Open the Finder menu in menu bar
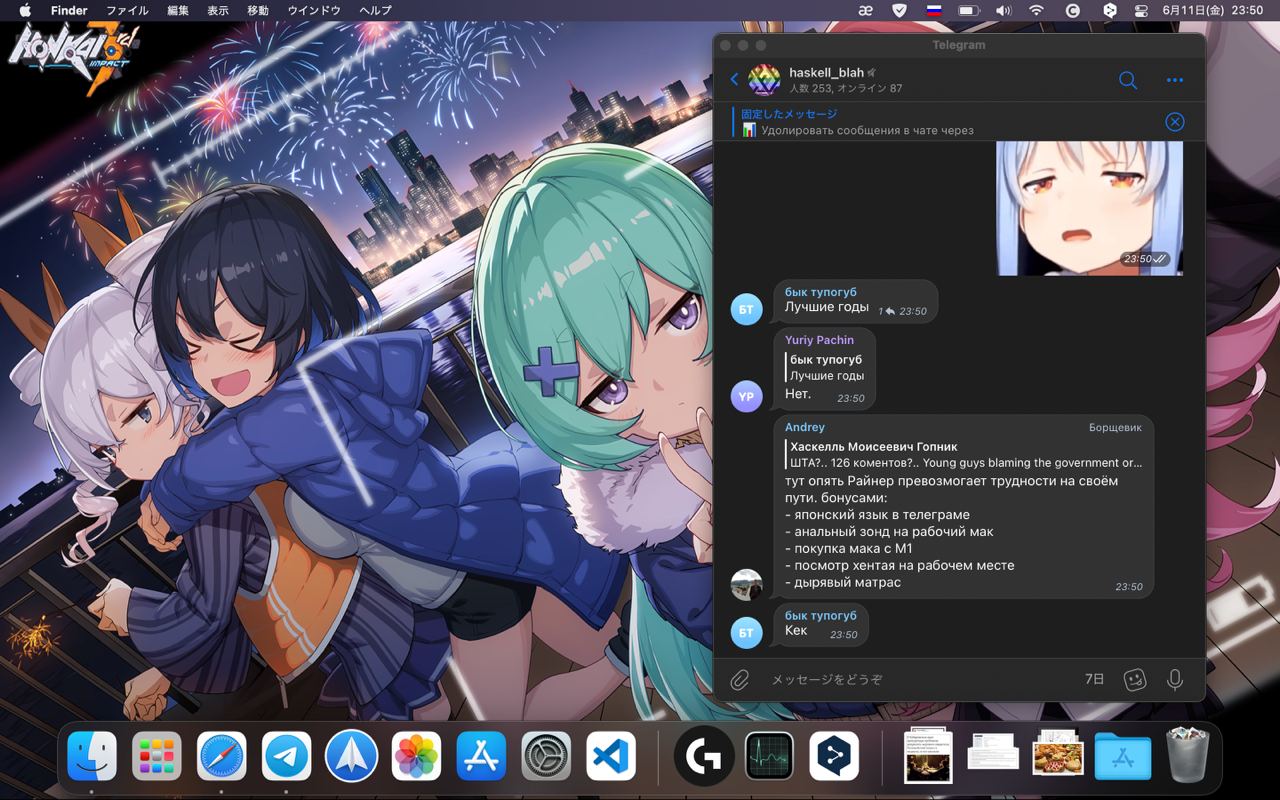 coord(69,10)
